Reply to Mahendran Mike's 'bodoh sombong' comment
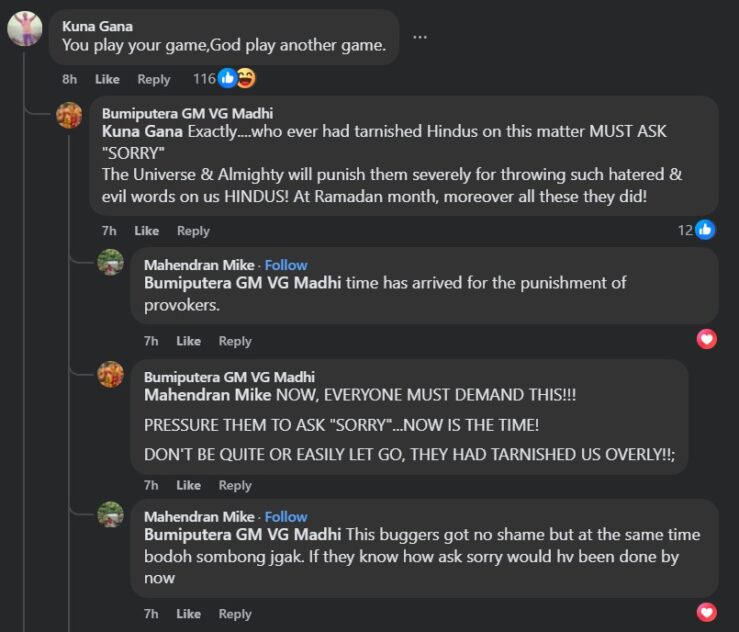Image resolution: width=739 pixels, height=632 pixels. click(x=235, y=614)
